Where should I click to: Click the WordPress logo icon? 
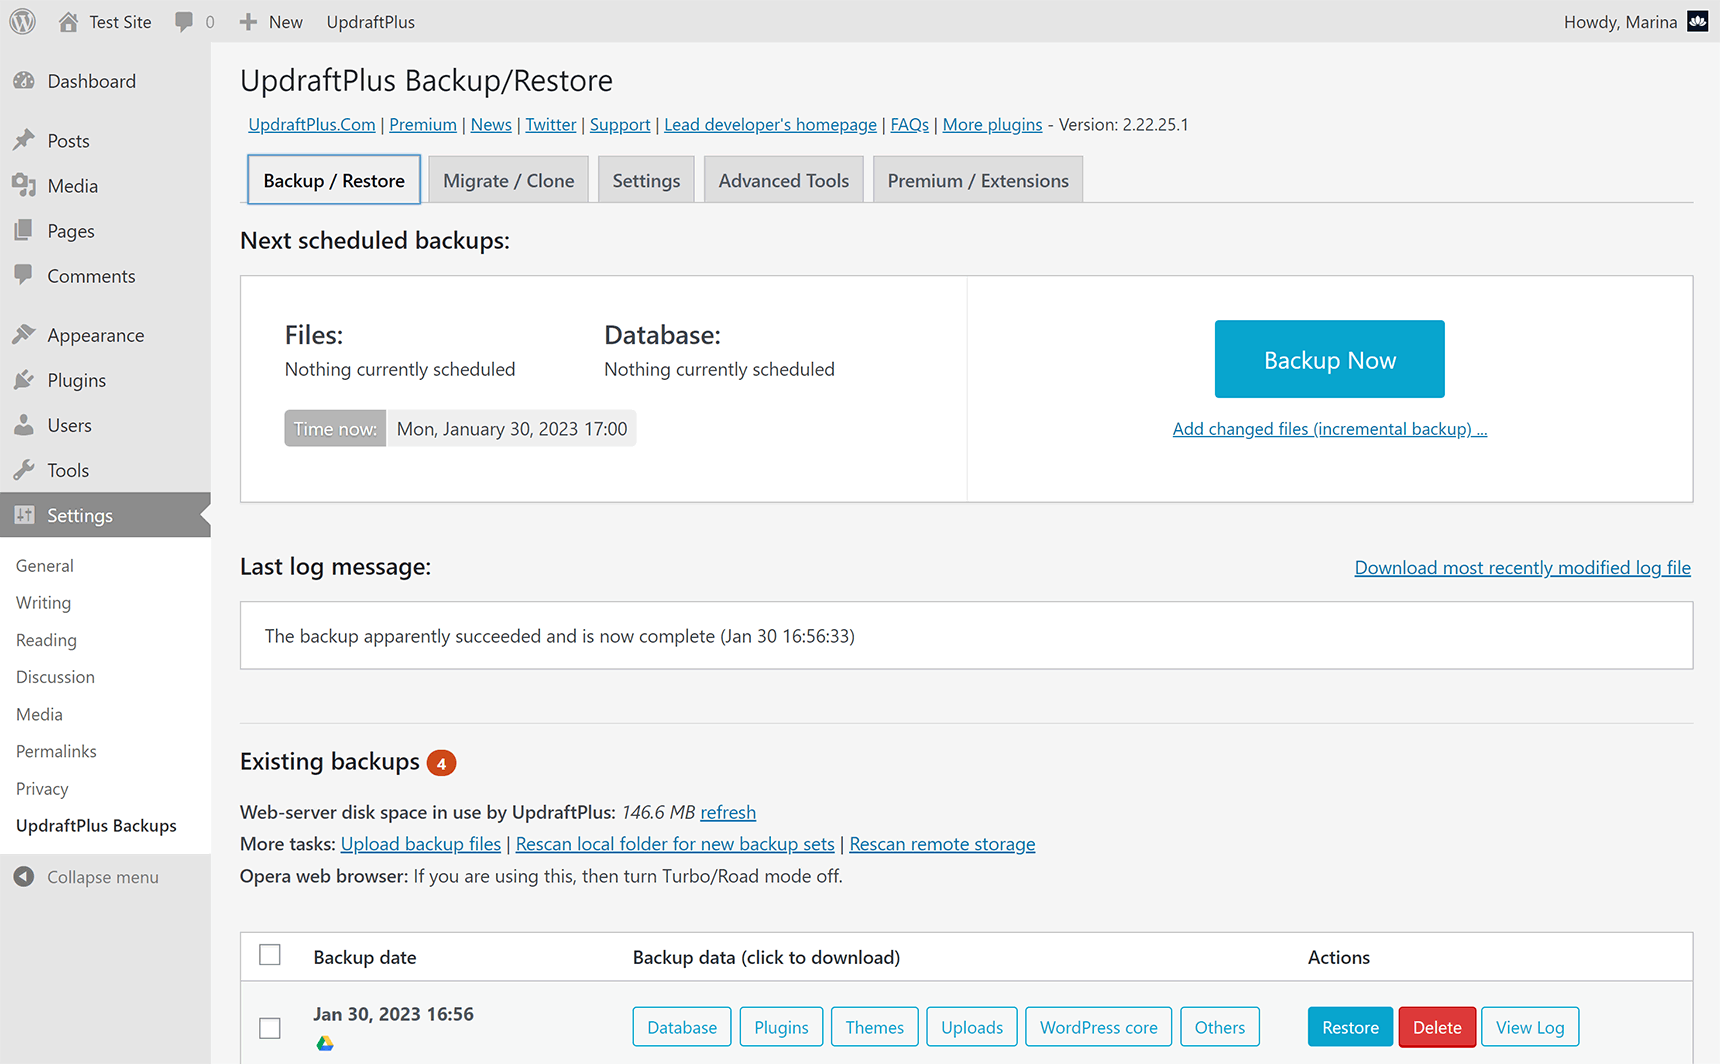click(22, 21)
